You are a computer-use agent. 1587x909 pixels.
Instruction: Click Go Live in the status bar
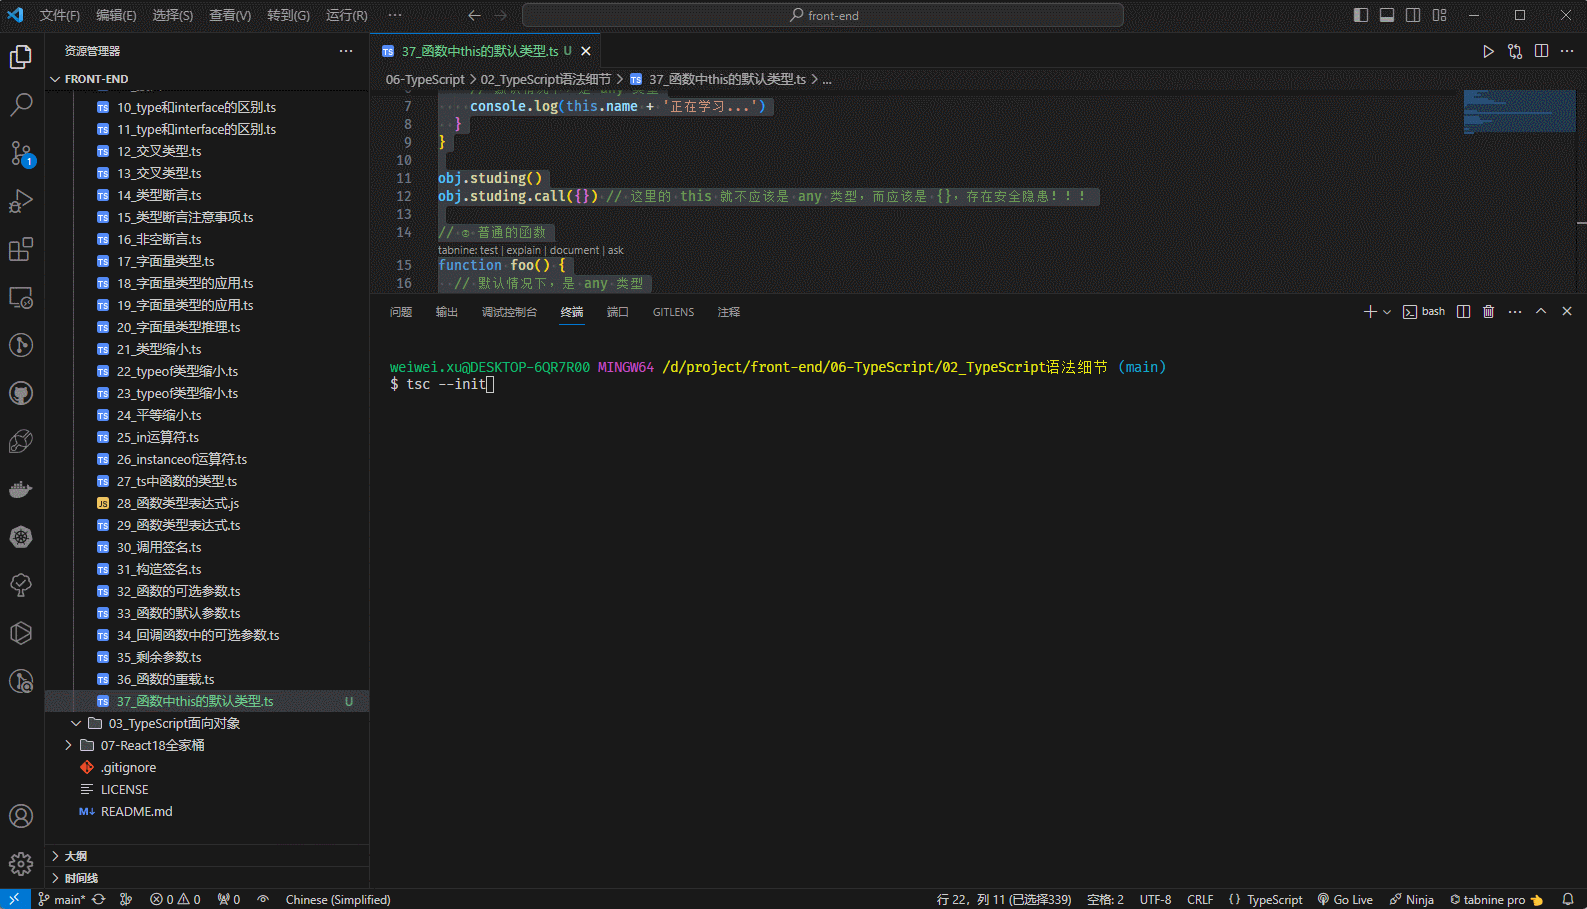(1345, 899)
